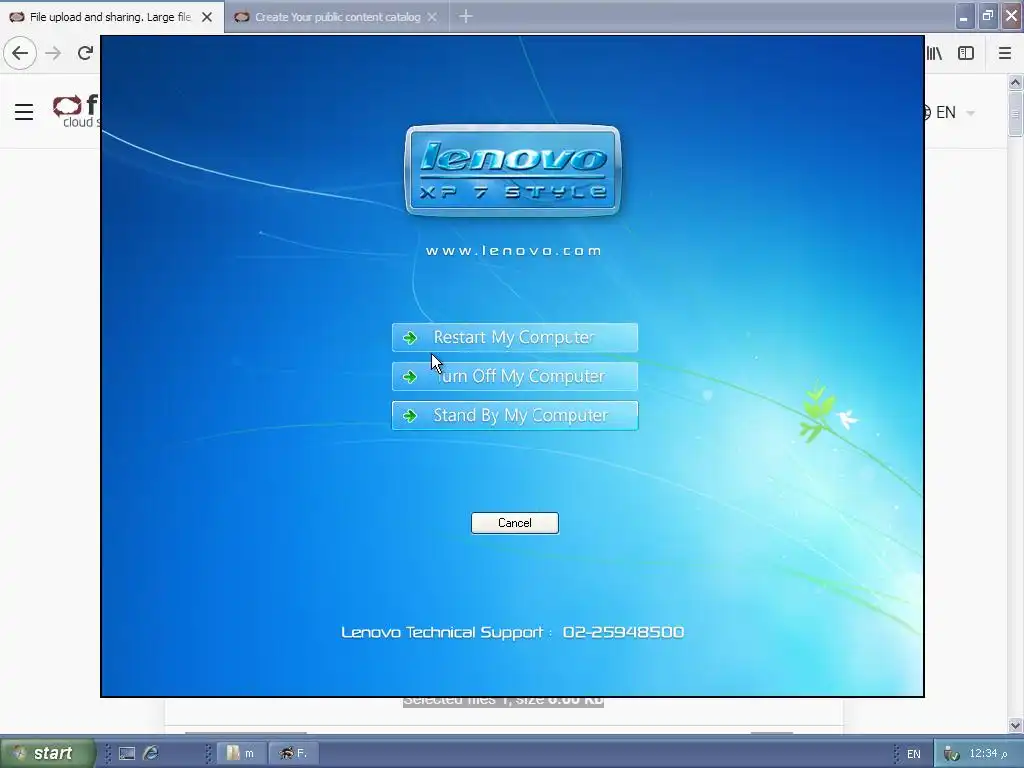
Task: Open the browser application menu
Action: 1005,54
